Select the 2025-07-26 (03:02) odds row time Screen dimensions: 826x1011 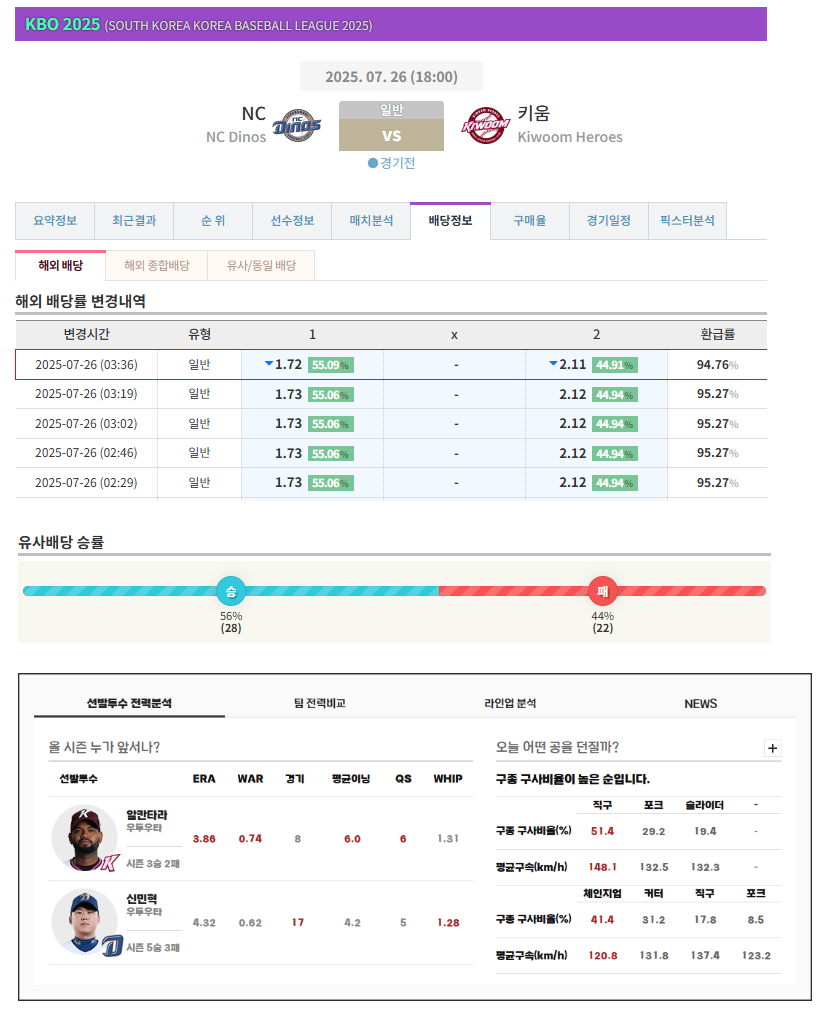(86, 424)
